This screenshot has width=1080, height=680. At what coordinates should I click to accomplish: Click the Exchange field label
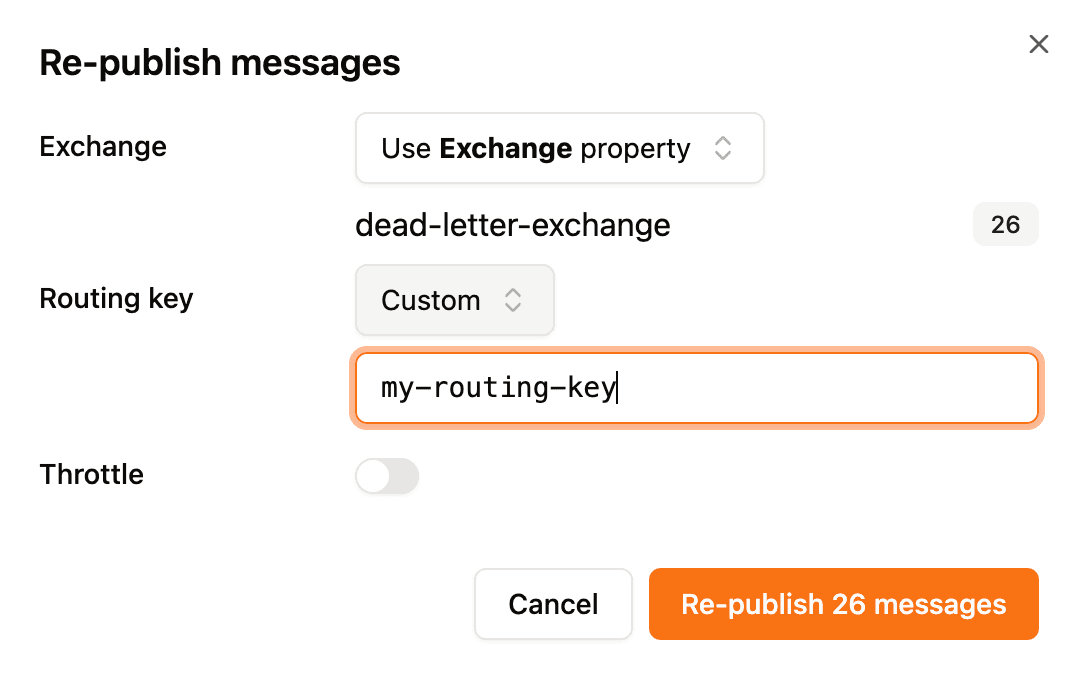(x=103, y=147)
